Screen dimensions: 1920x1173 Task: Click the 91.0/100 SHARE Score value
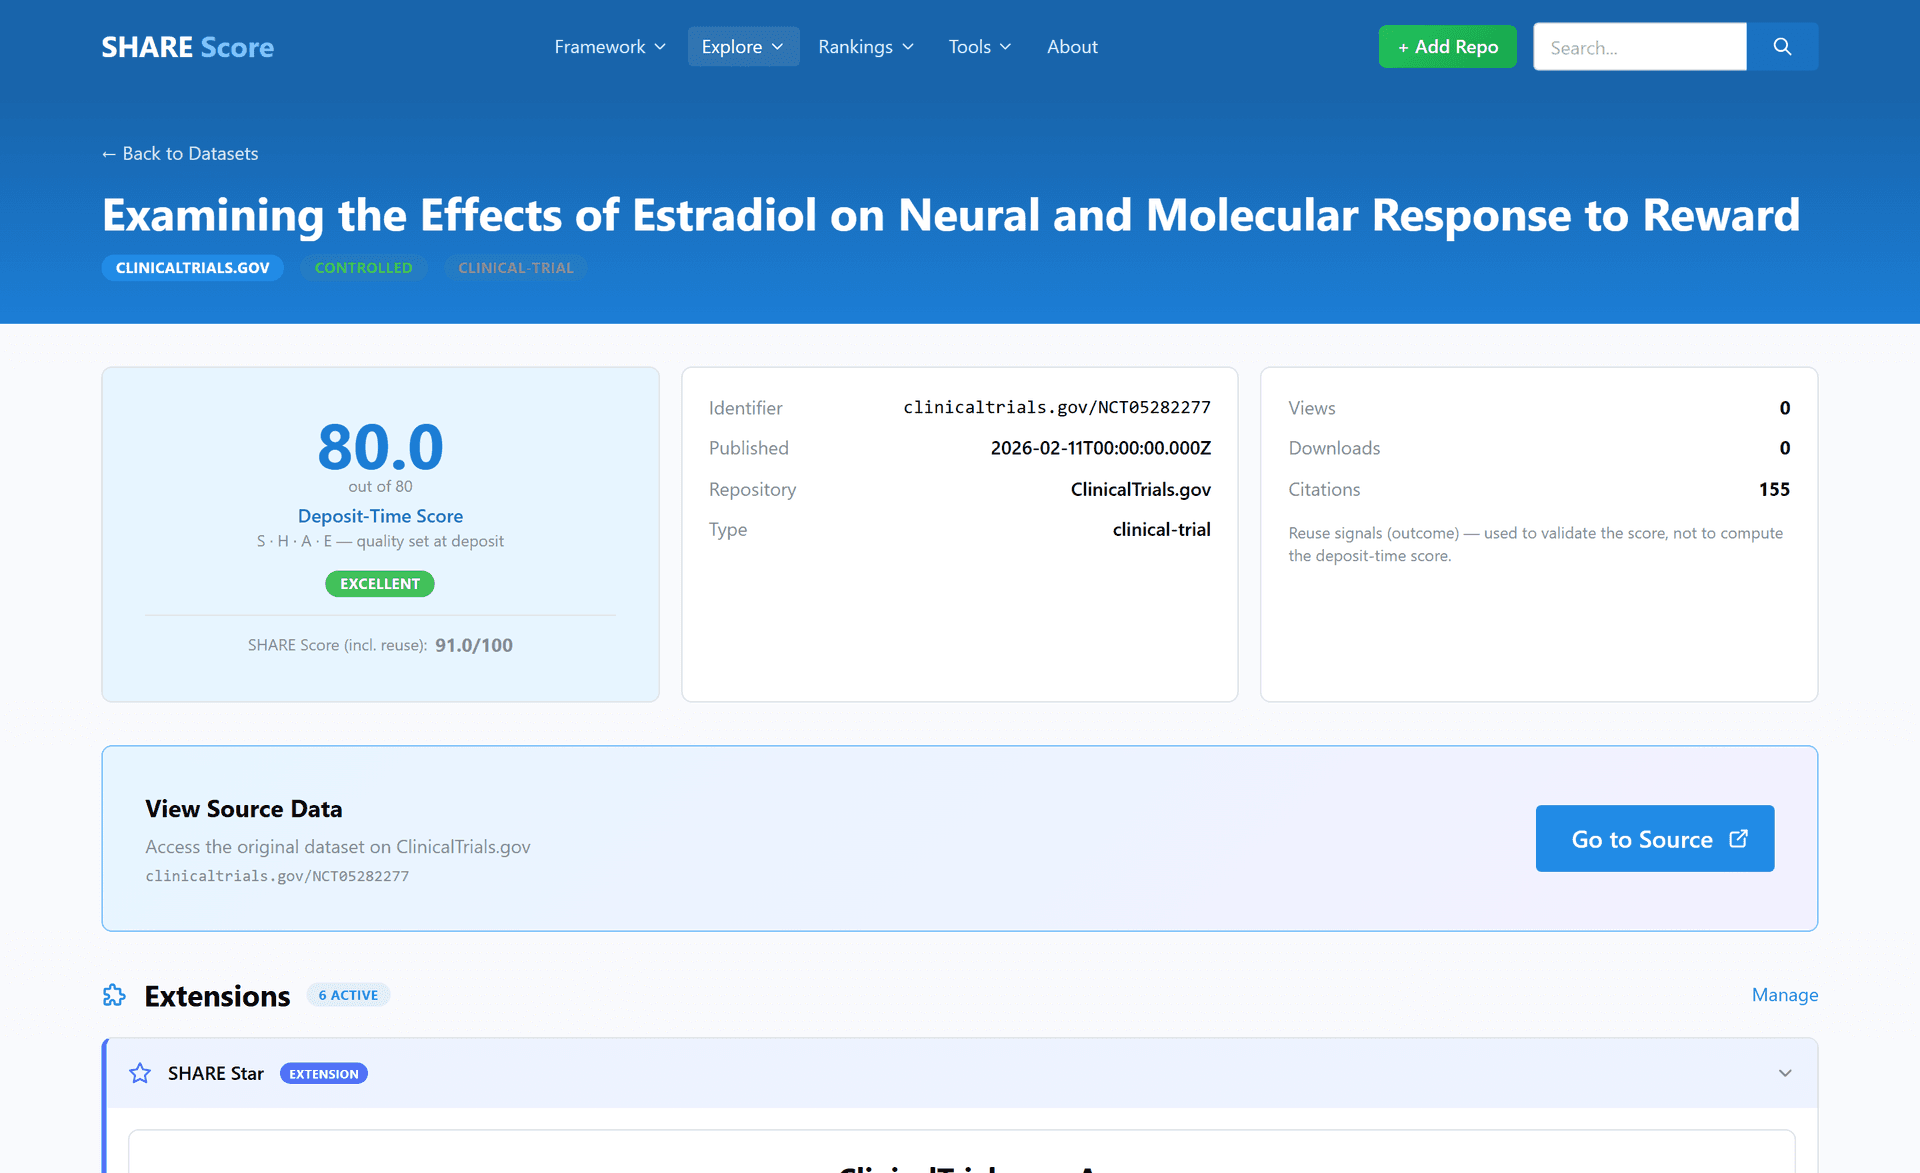474,645
